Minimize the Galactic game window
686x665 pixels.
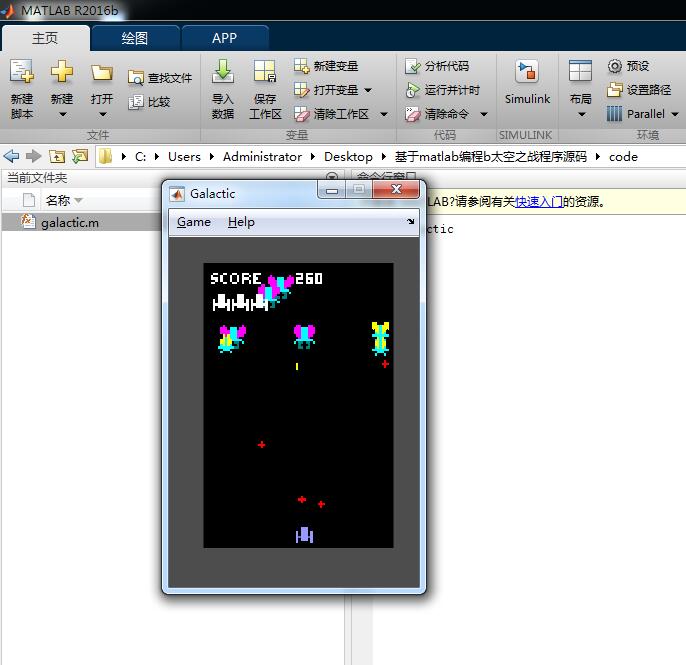(332, 189)
